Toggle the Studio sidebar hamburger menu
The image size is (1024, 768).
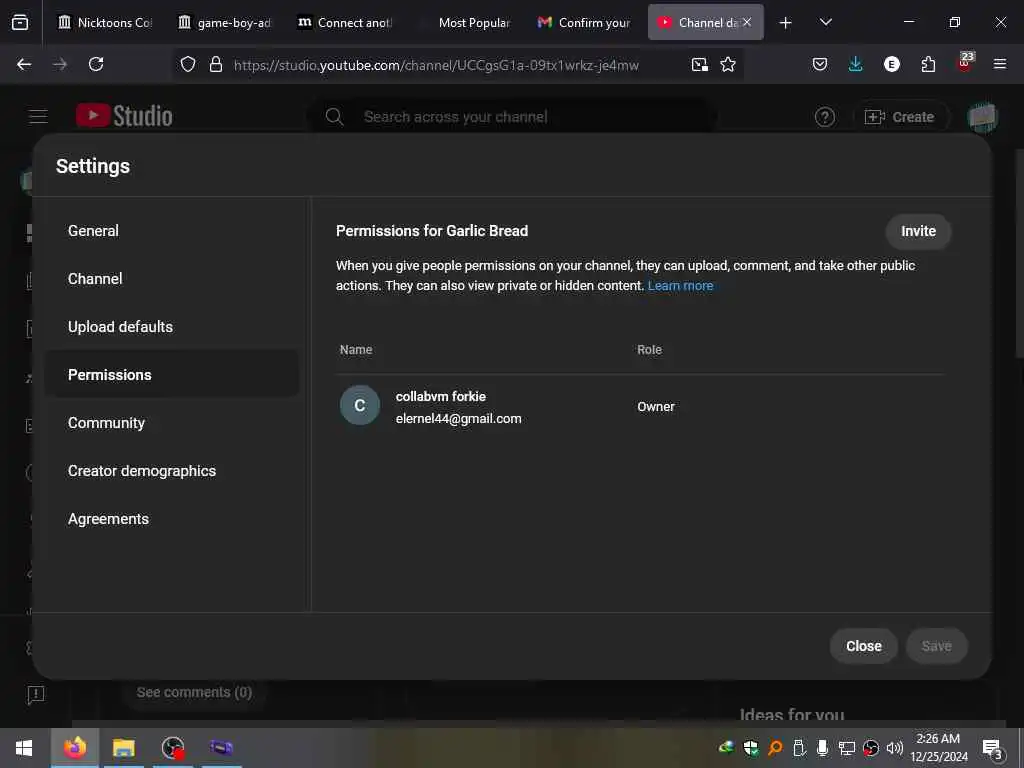pos(38,116)
